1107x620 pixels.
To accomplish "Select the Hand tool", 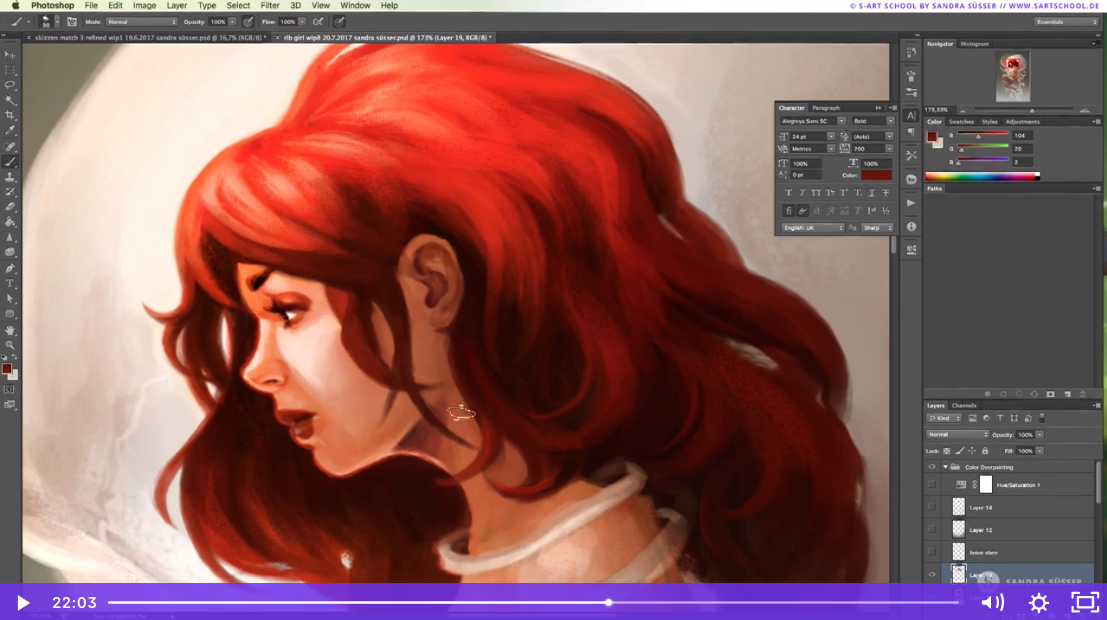I will point(10,330).
